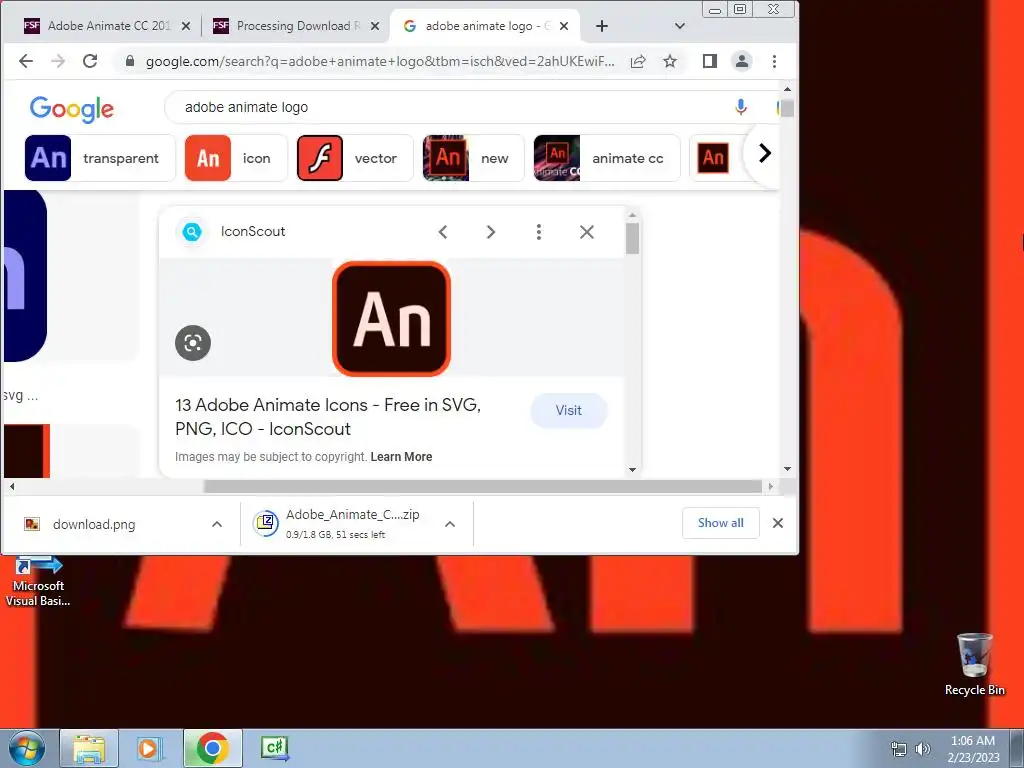Select Microsoft Visual Basic desktop shortcut
Viewport: 1024px width, 768px height.
pyautogui.click(x=38, y=582)
